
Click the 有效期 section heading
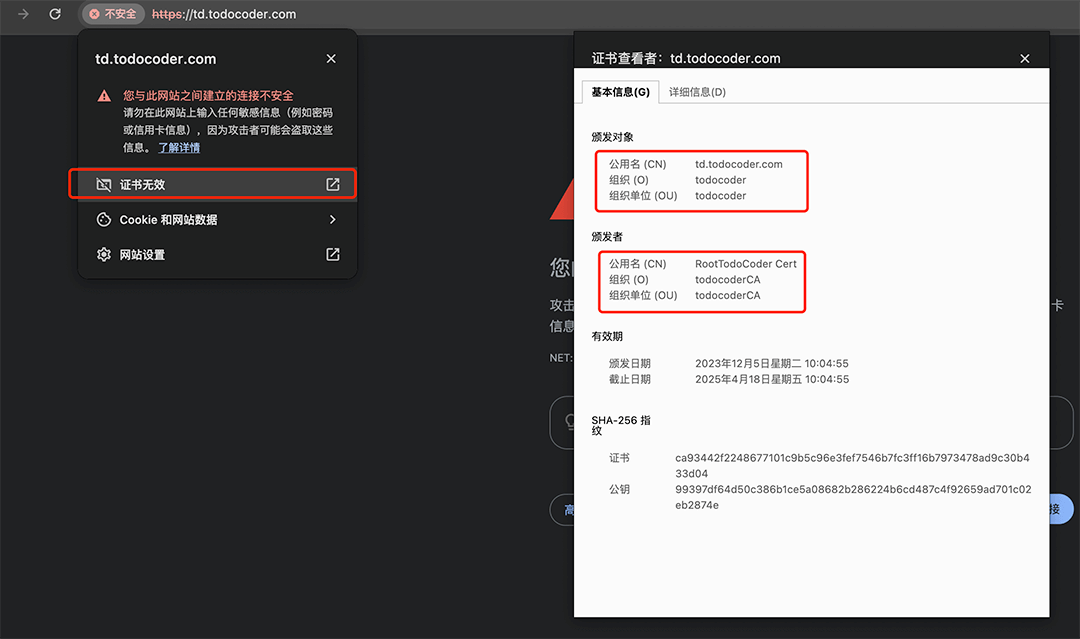(607, 337)
